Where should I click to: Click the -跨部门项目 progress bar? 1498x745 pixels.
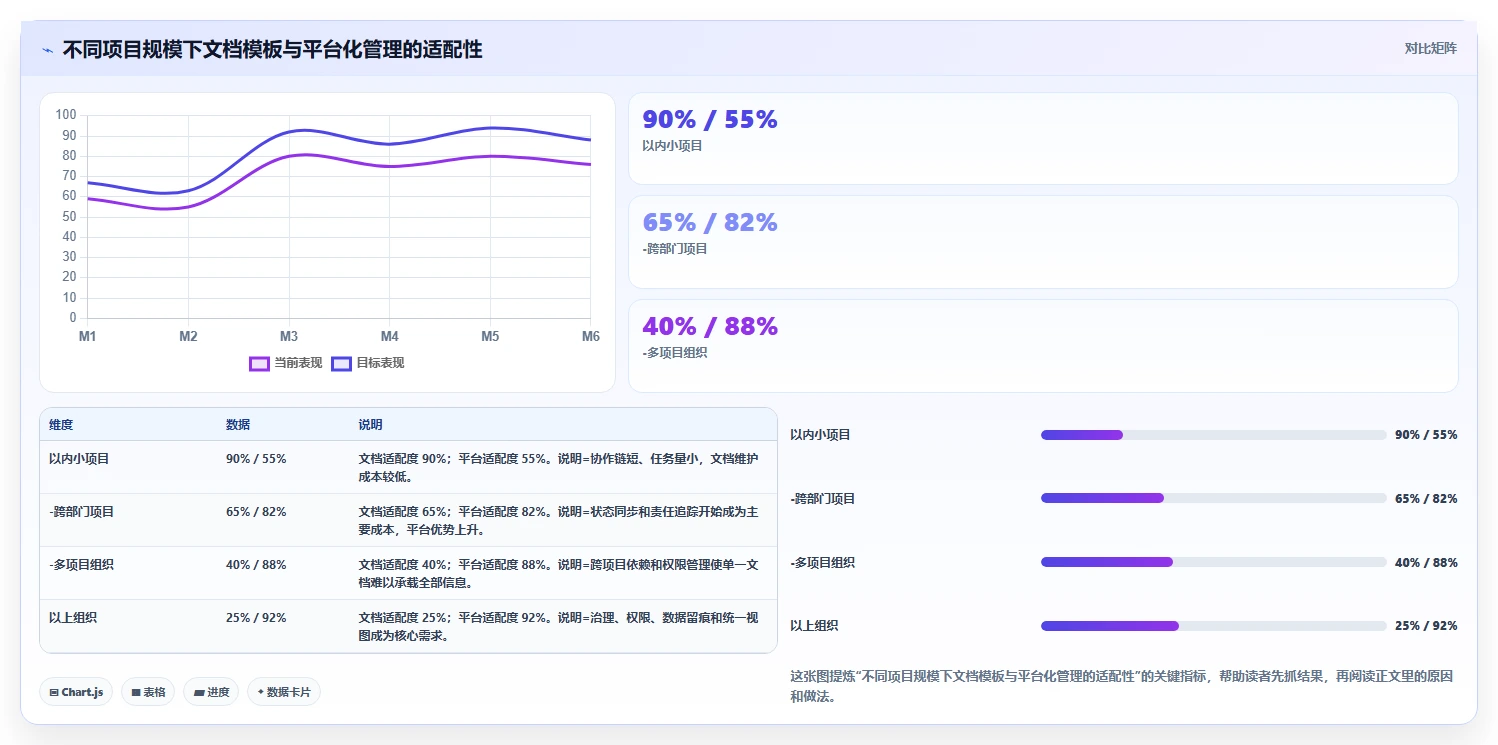point(1213,498)
